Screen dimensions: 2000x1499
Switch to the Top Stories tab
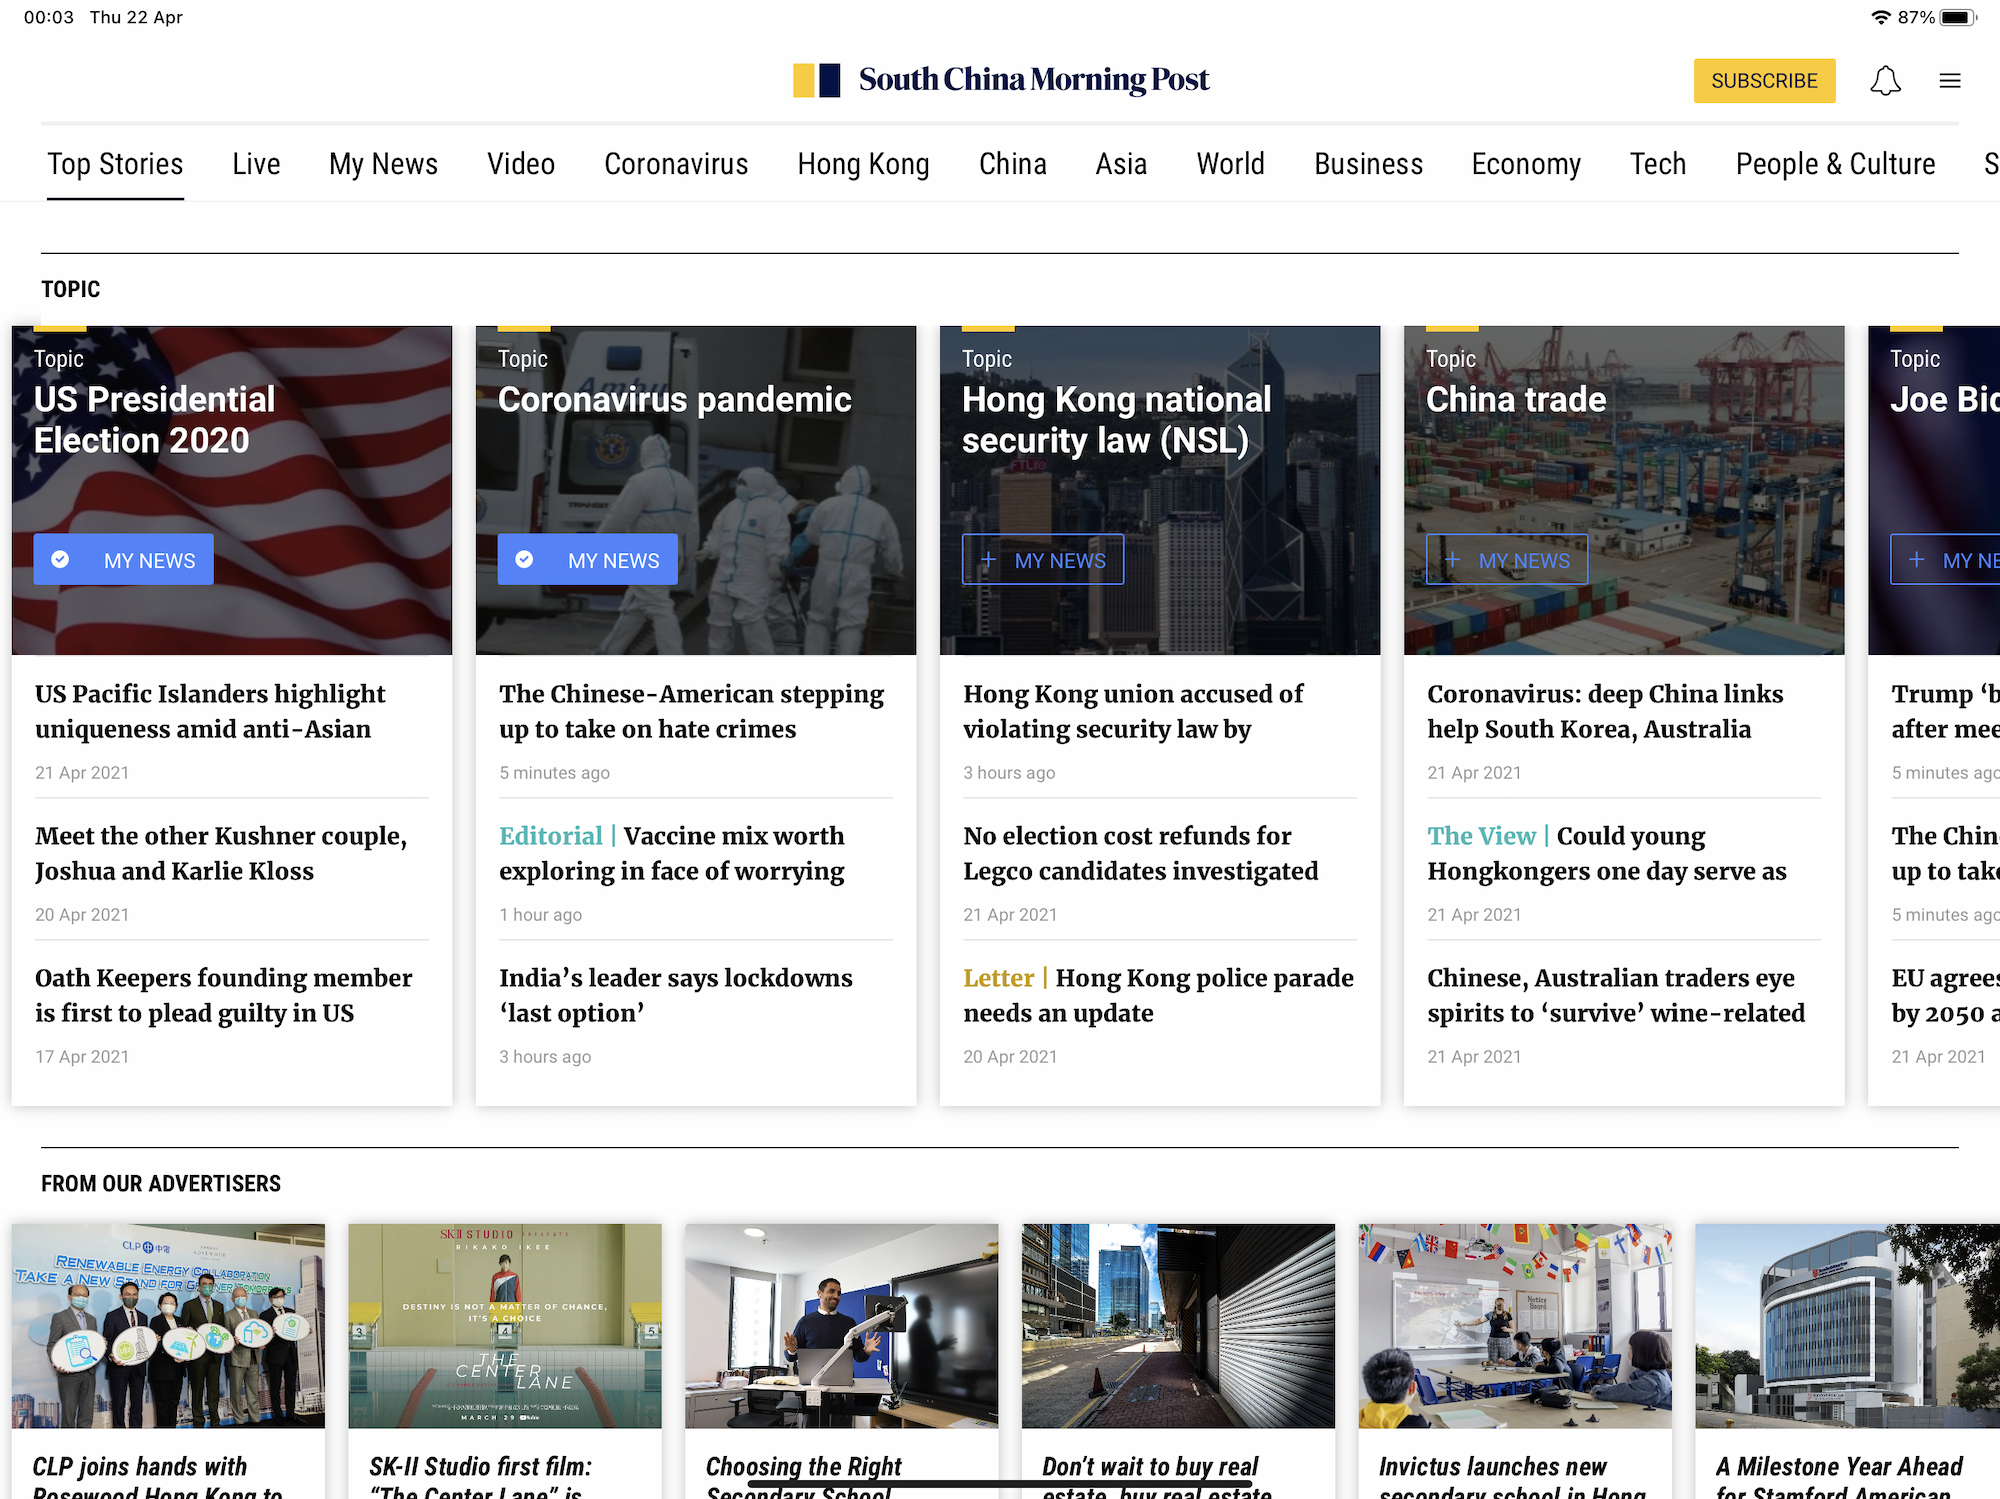click(115, 164)
